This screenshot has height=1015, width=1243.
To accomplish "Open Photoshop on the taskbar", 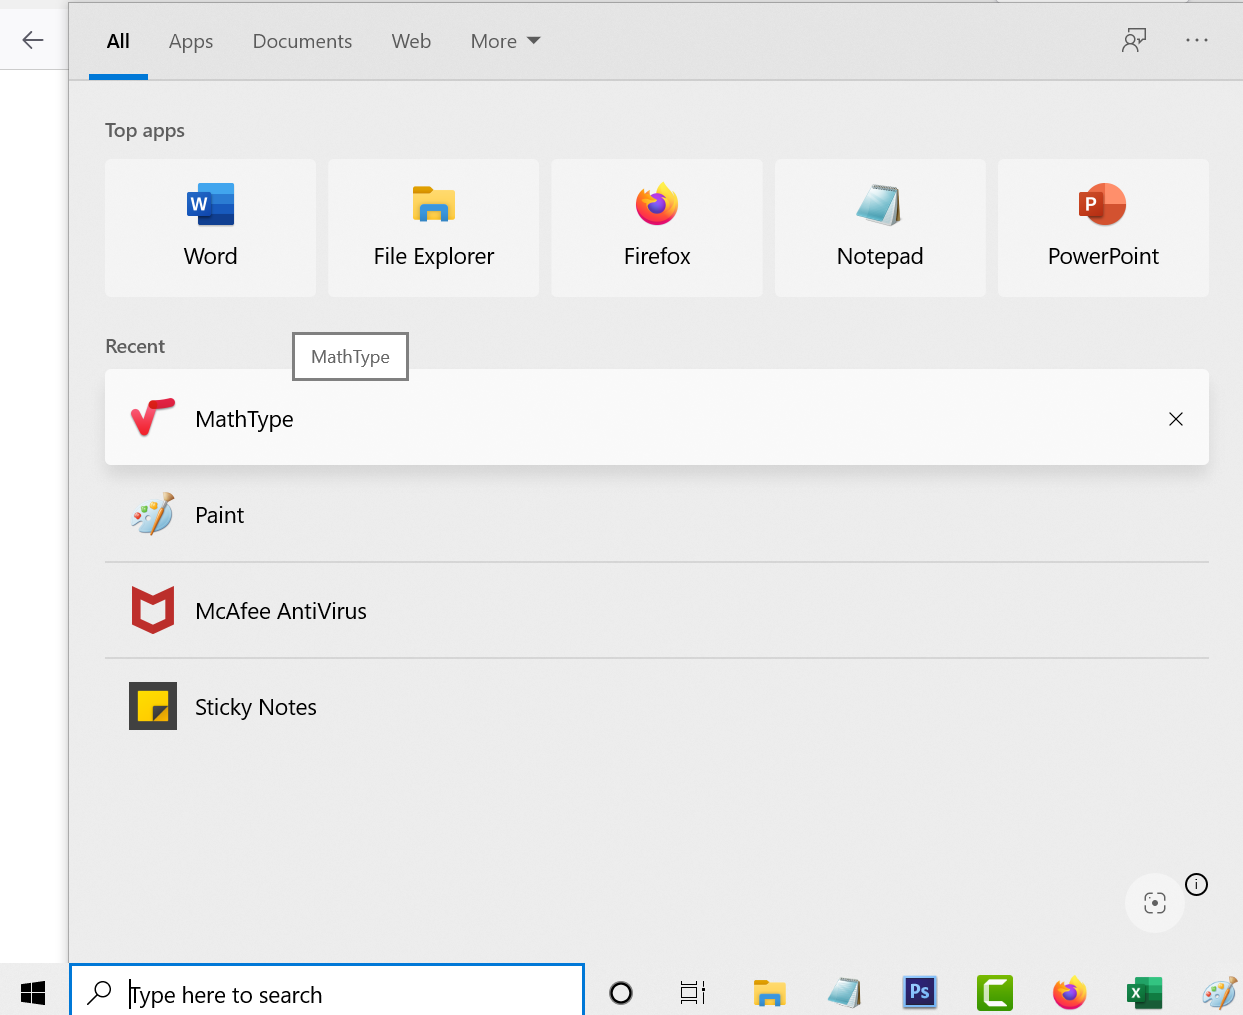I will pos(920,993).
